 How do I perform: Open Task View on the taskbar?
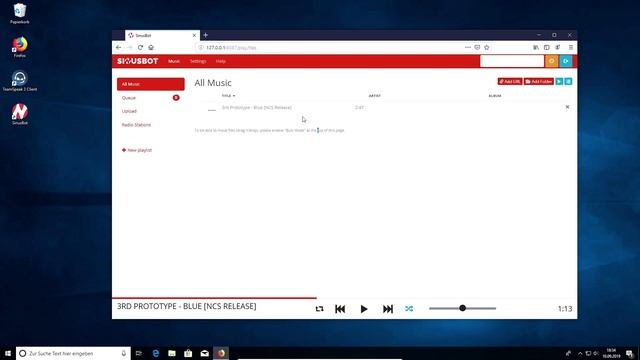(x=139, y=353)
